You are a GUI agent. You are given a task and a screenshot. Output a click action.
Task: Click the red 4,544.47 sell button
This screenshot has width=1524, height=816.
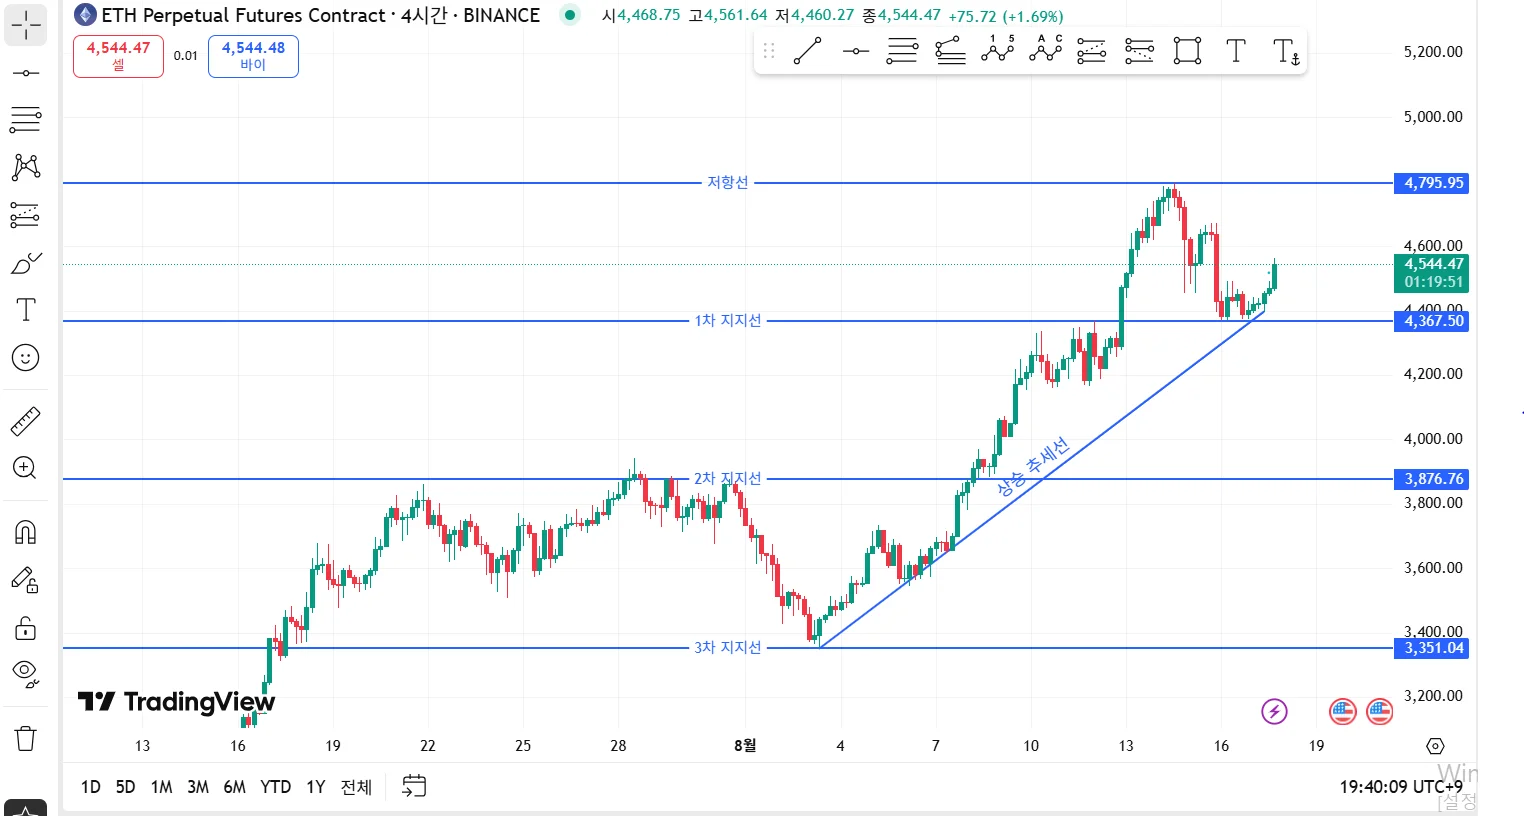pos(118,56)
